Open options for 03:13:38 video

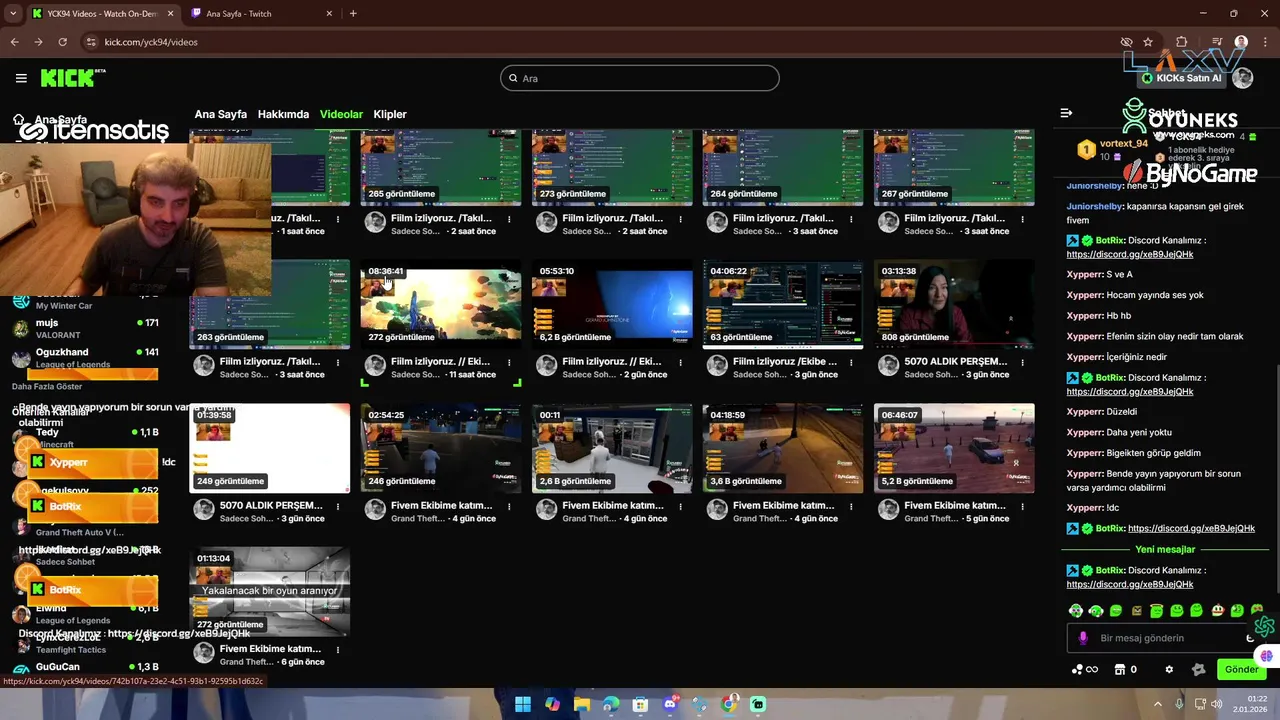[1022, 362]
